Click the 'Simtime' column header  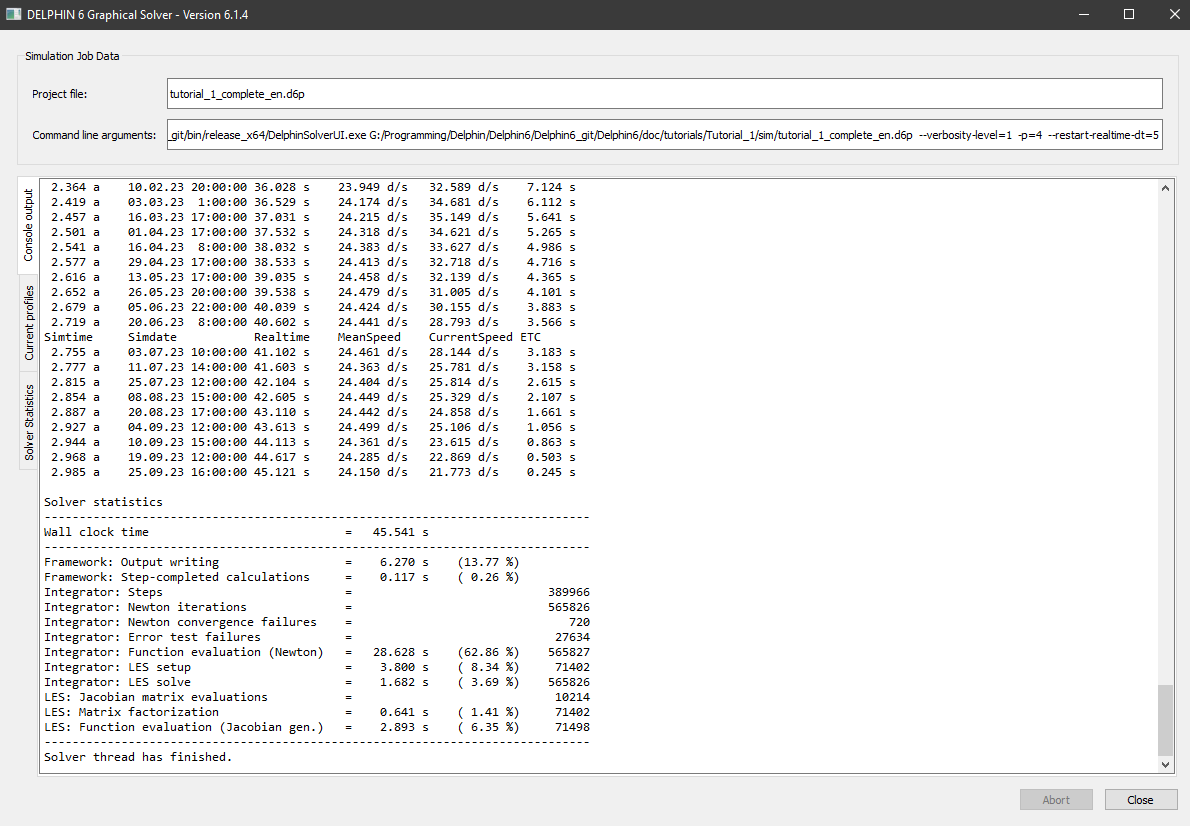pos(68,337)
